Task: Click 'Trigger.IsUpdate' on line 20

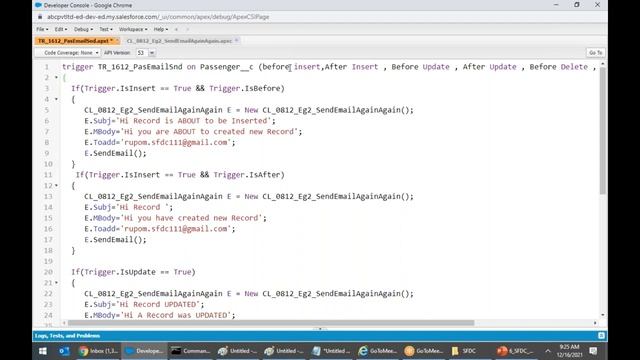Action: [120, 272]
